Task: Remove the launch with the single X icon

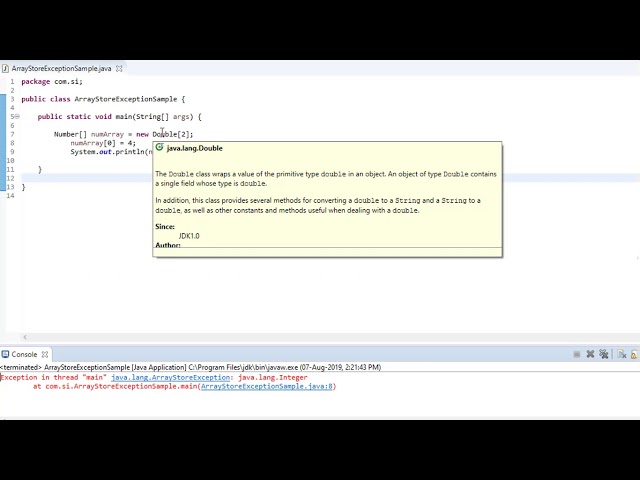Action: click(x=590, y=354)
